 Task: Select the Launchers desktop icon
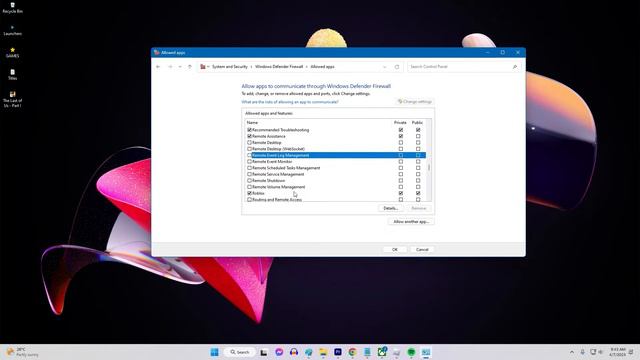(x=12, y=30)
